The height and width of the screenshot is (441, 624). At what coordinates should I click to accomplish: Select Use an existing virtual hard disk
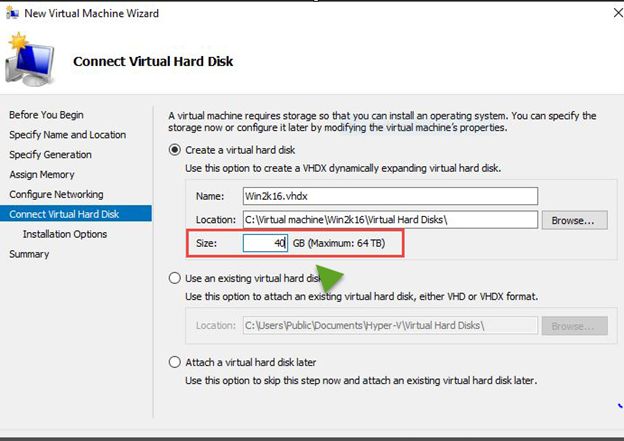tap(176, 277)
